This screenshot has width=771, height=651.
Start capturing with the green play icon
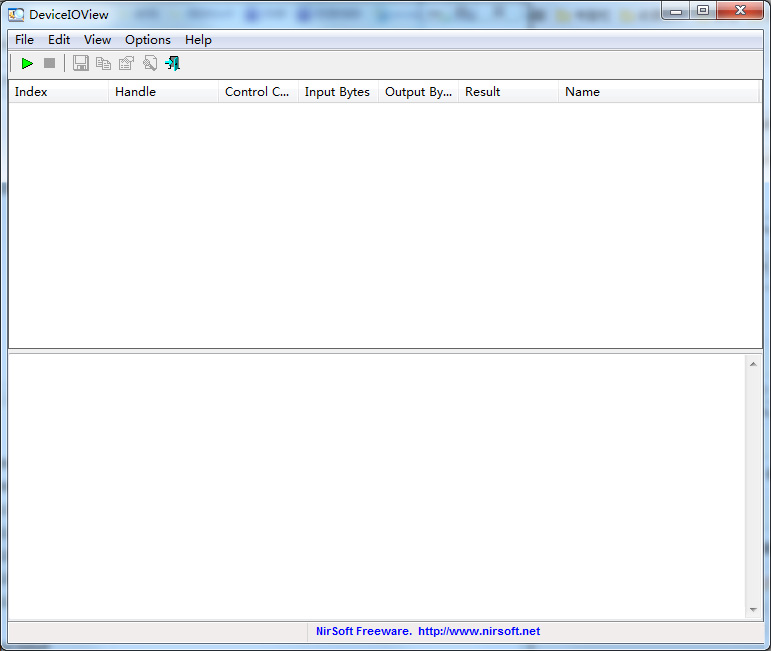[x=27, y=63]
